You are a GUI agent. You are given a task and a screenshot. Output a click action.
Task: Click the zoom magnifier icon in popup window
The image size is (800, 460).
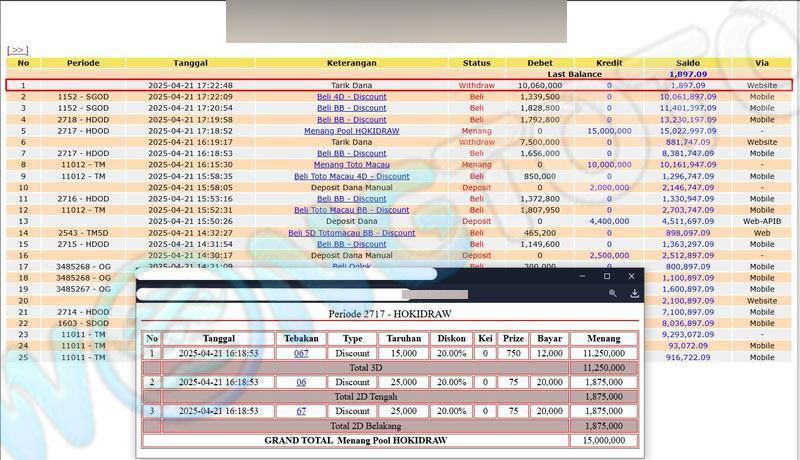(x=612, y=294)
